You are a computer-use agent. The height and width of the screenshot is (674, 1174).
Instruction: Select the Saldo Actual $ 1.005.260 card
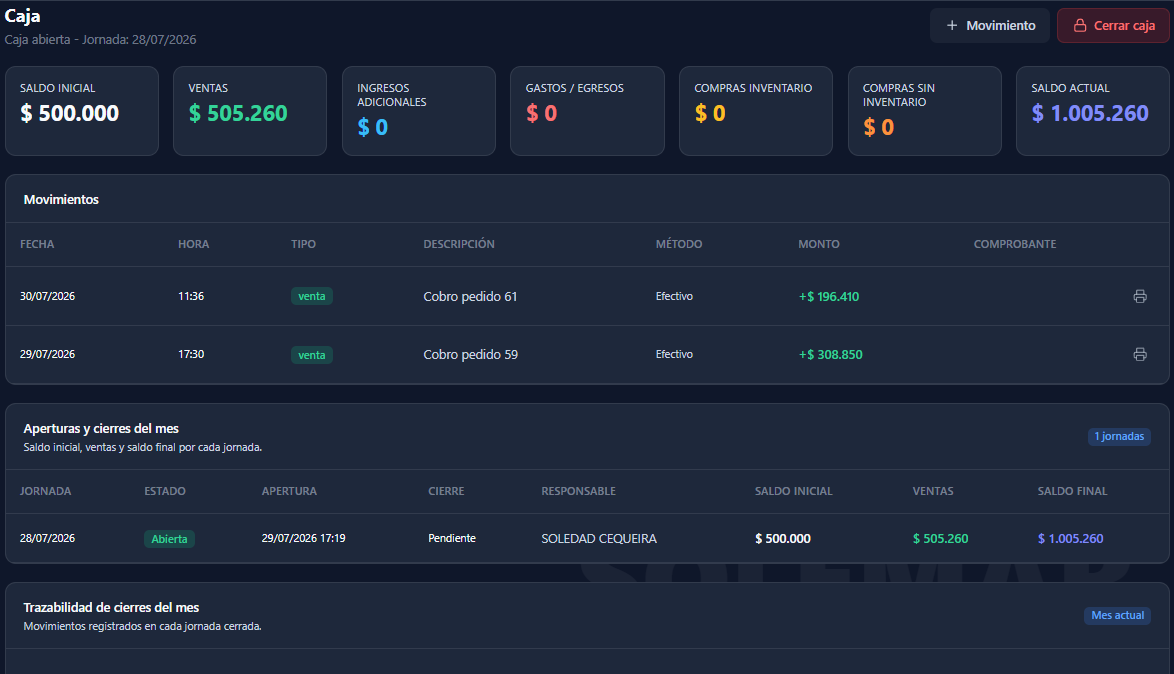pyautogui.click(x=1092, y=111)
